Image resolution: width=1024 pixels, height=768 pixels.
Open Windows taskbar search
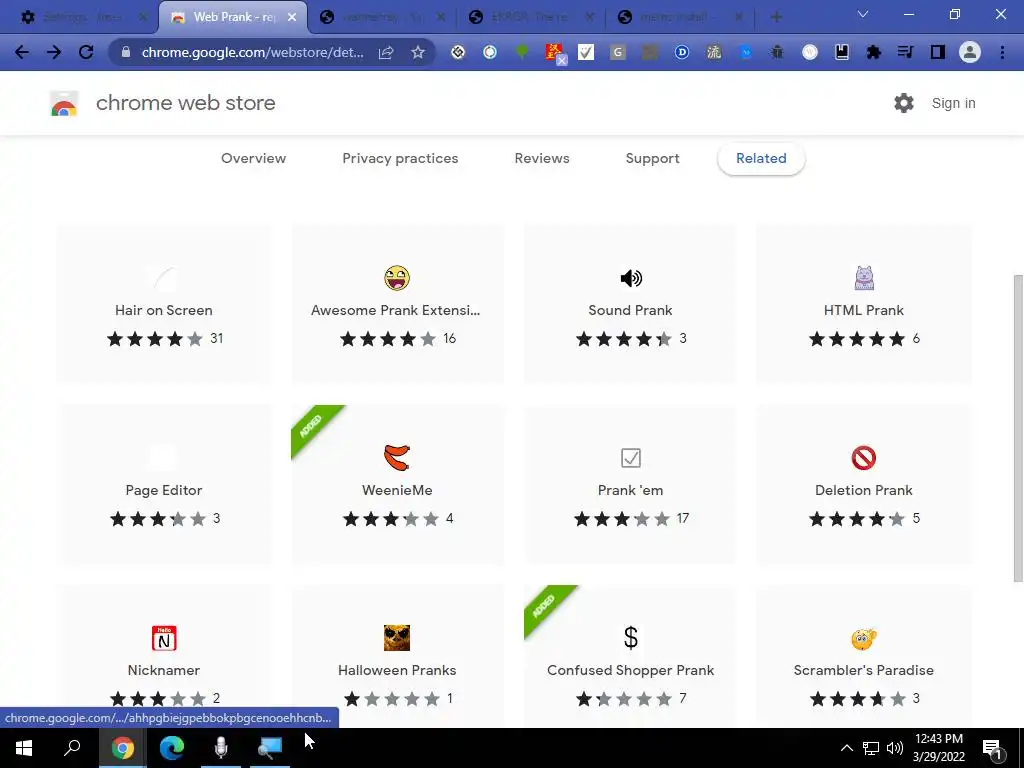72,748
